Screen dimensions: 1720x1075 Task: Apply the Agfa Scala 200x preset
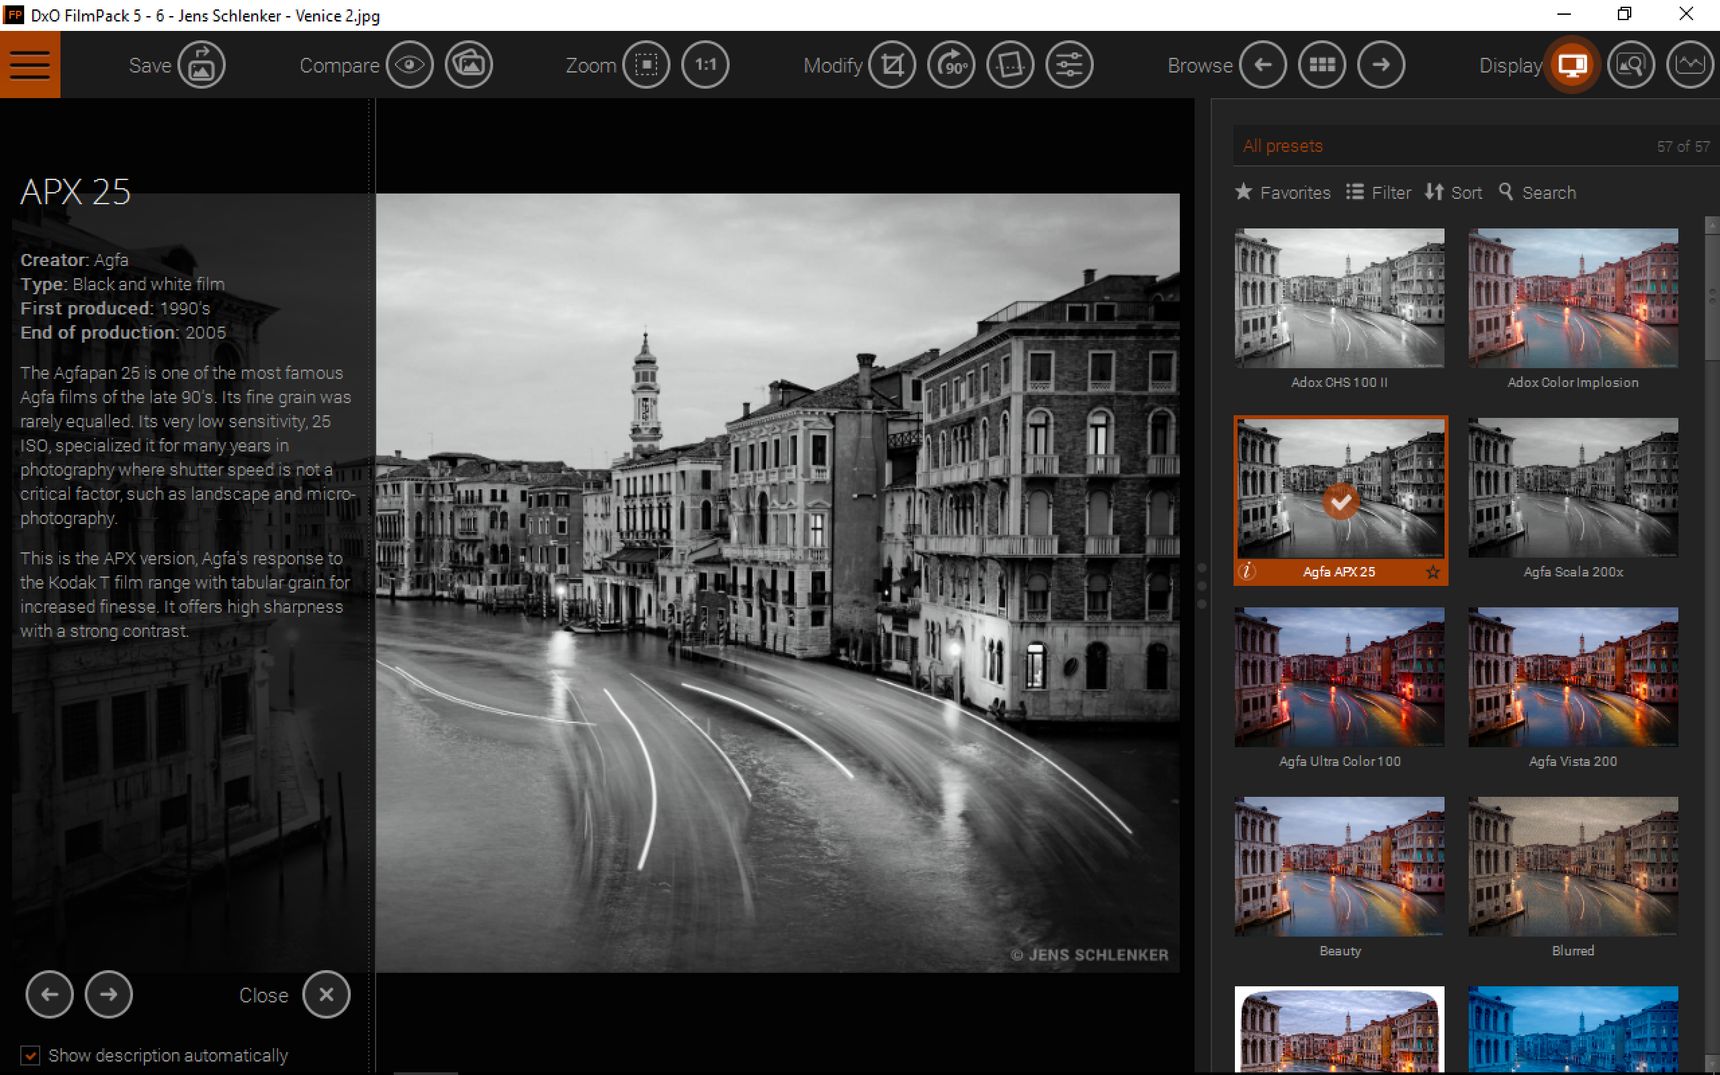pos(1573,488)
